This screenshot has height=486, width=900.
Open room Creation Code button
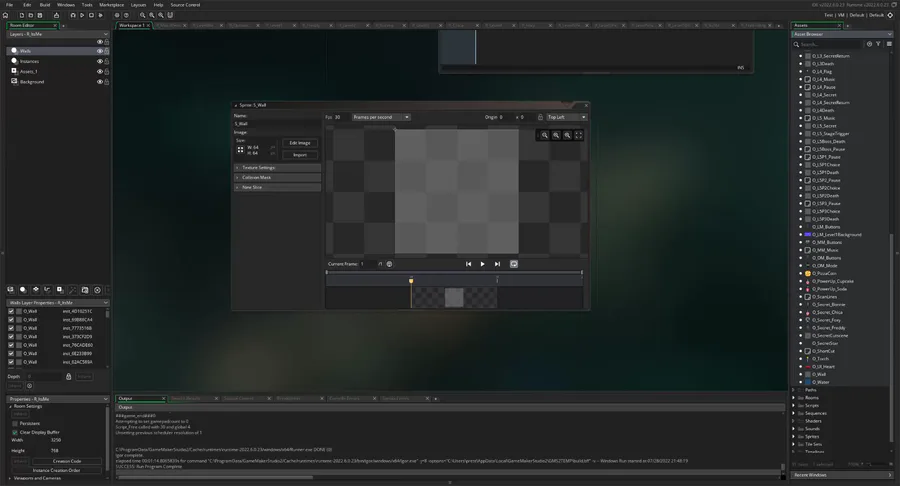point(67,461)
